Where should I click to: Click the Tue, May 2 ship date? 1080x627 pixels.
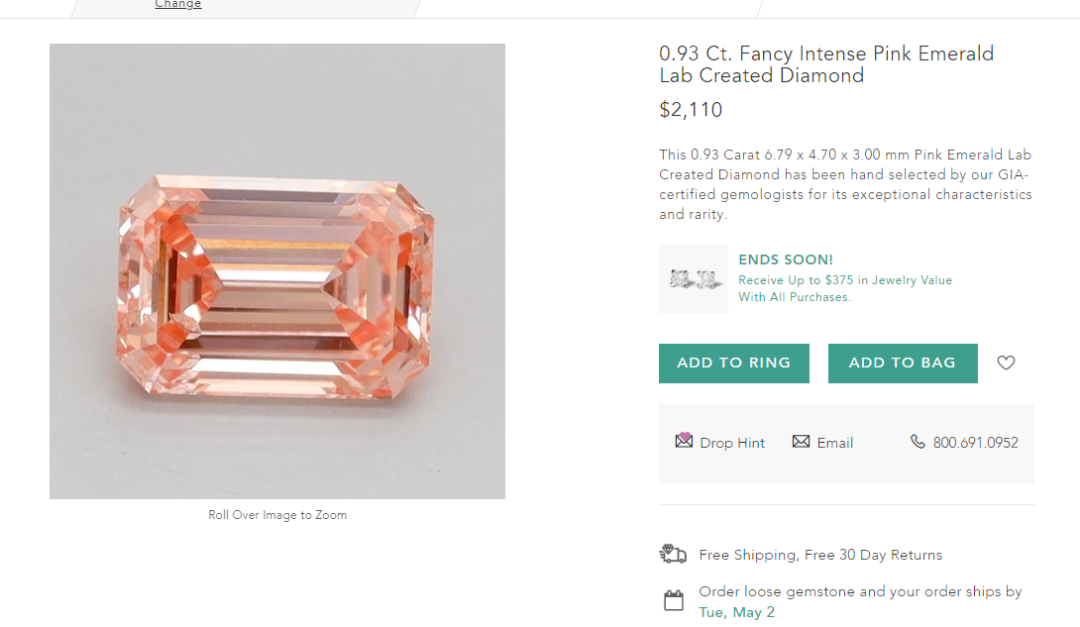[x=736, y=612]
